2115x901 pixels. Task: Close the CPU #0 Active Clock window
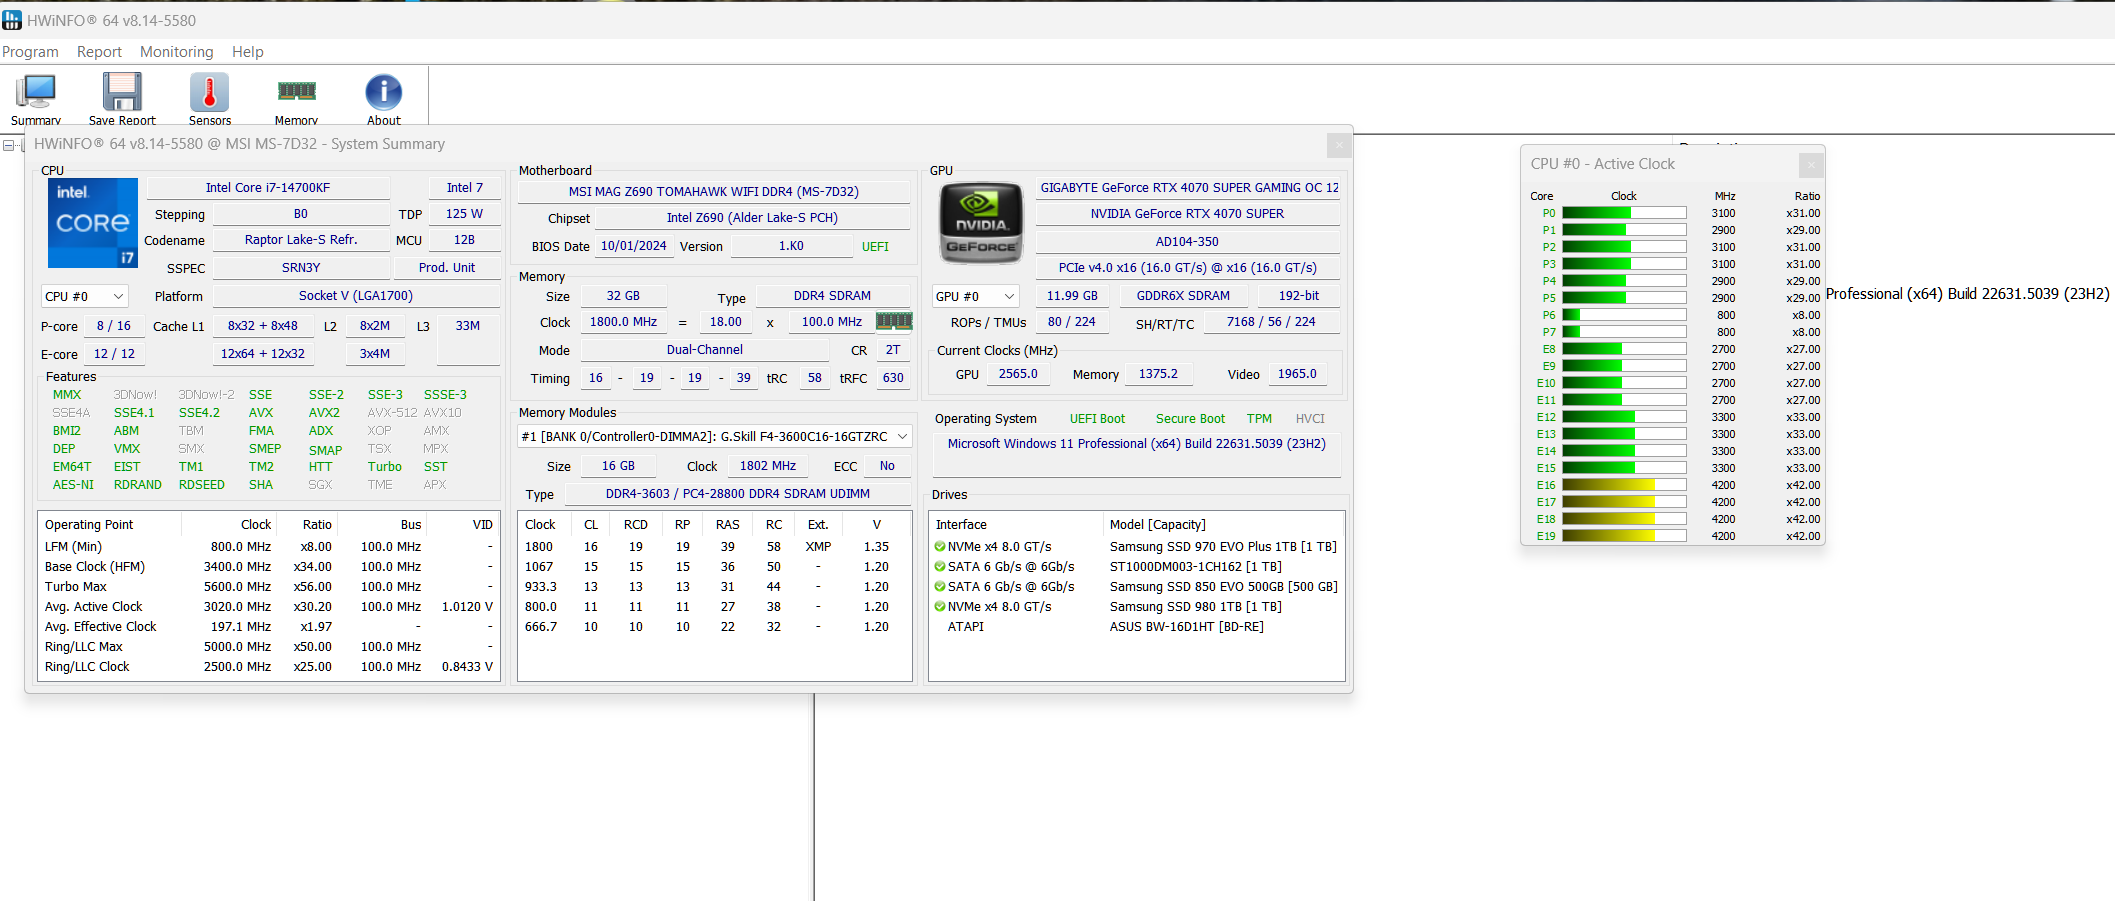point(1811,164)
